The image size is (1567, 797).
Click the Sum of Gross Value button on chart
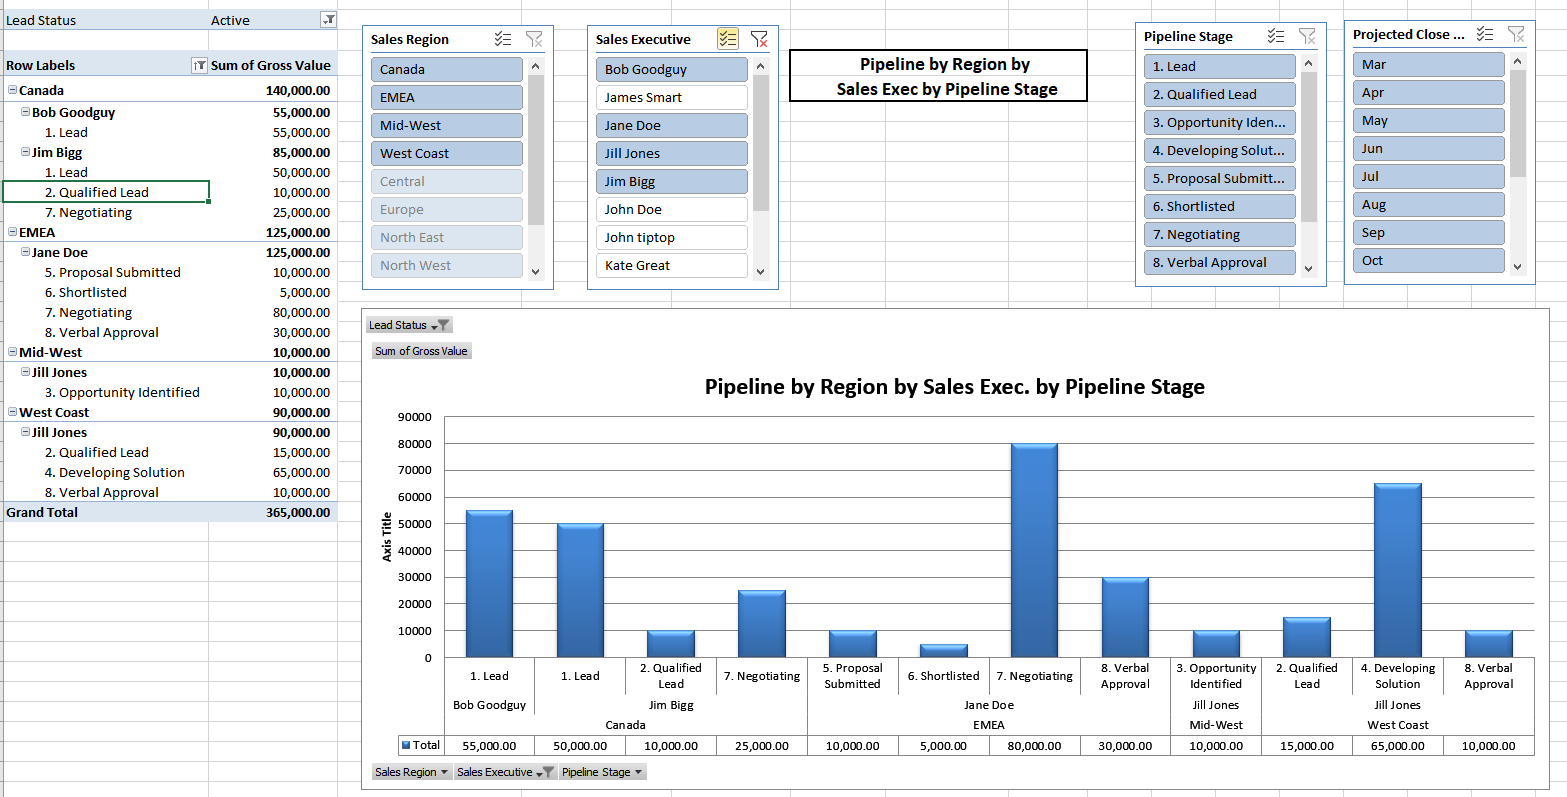421,350
